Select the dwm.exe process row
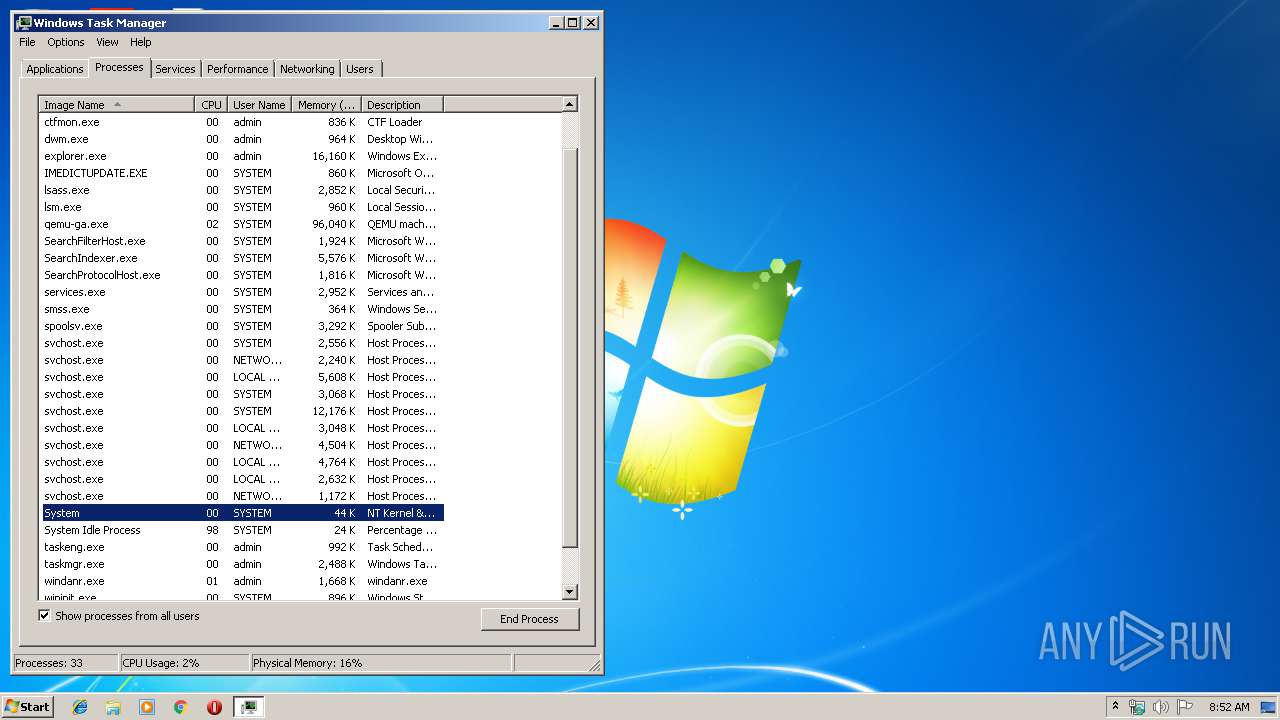1280x720 pixels. click(241, 139)
